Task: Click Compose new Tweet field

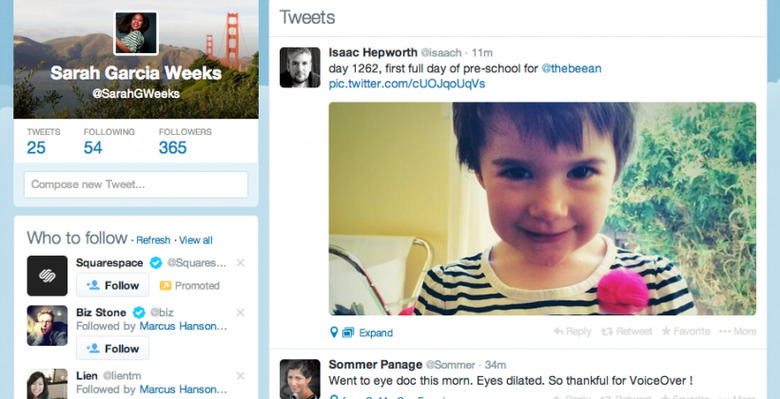Action: point(136,185)
